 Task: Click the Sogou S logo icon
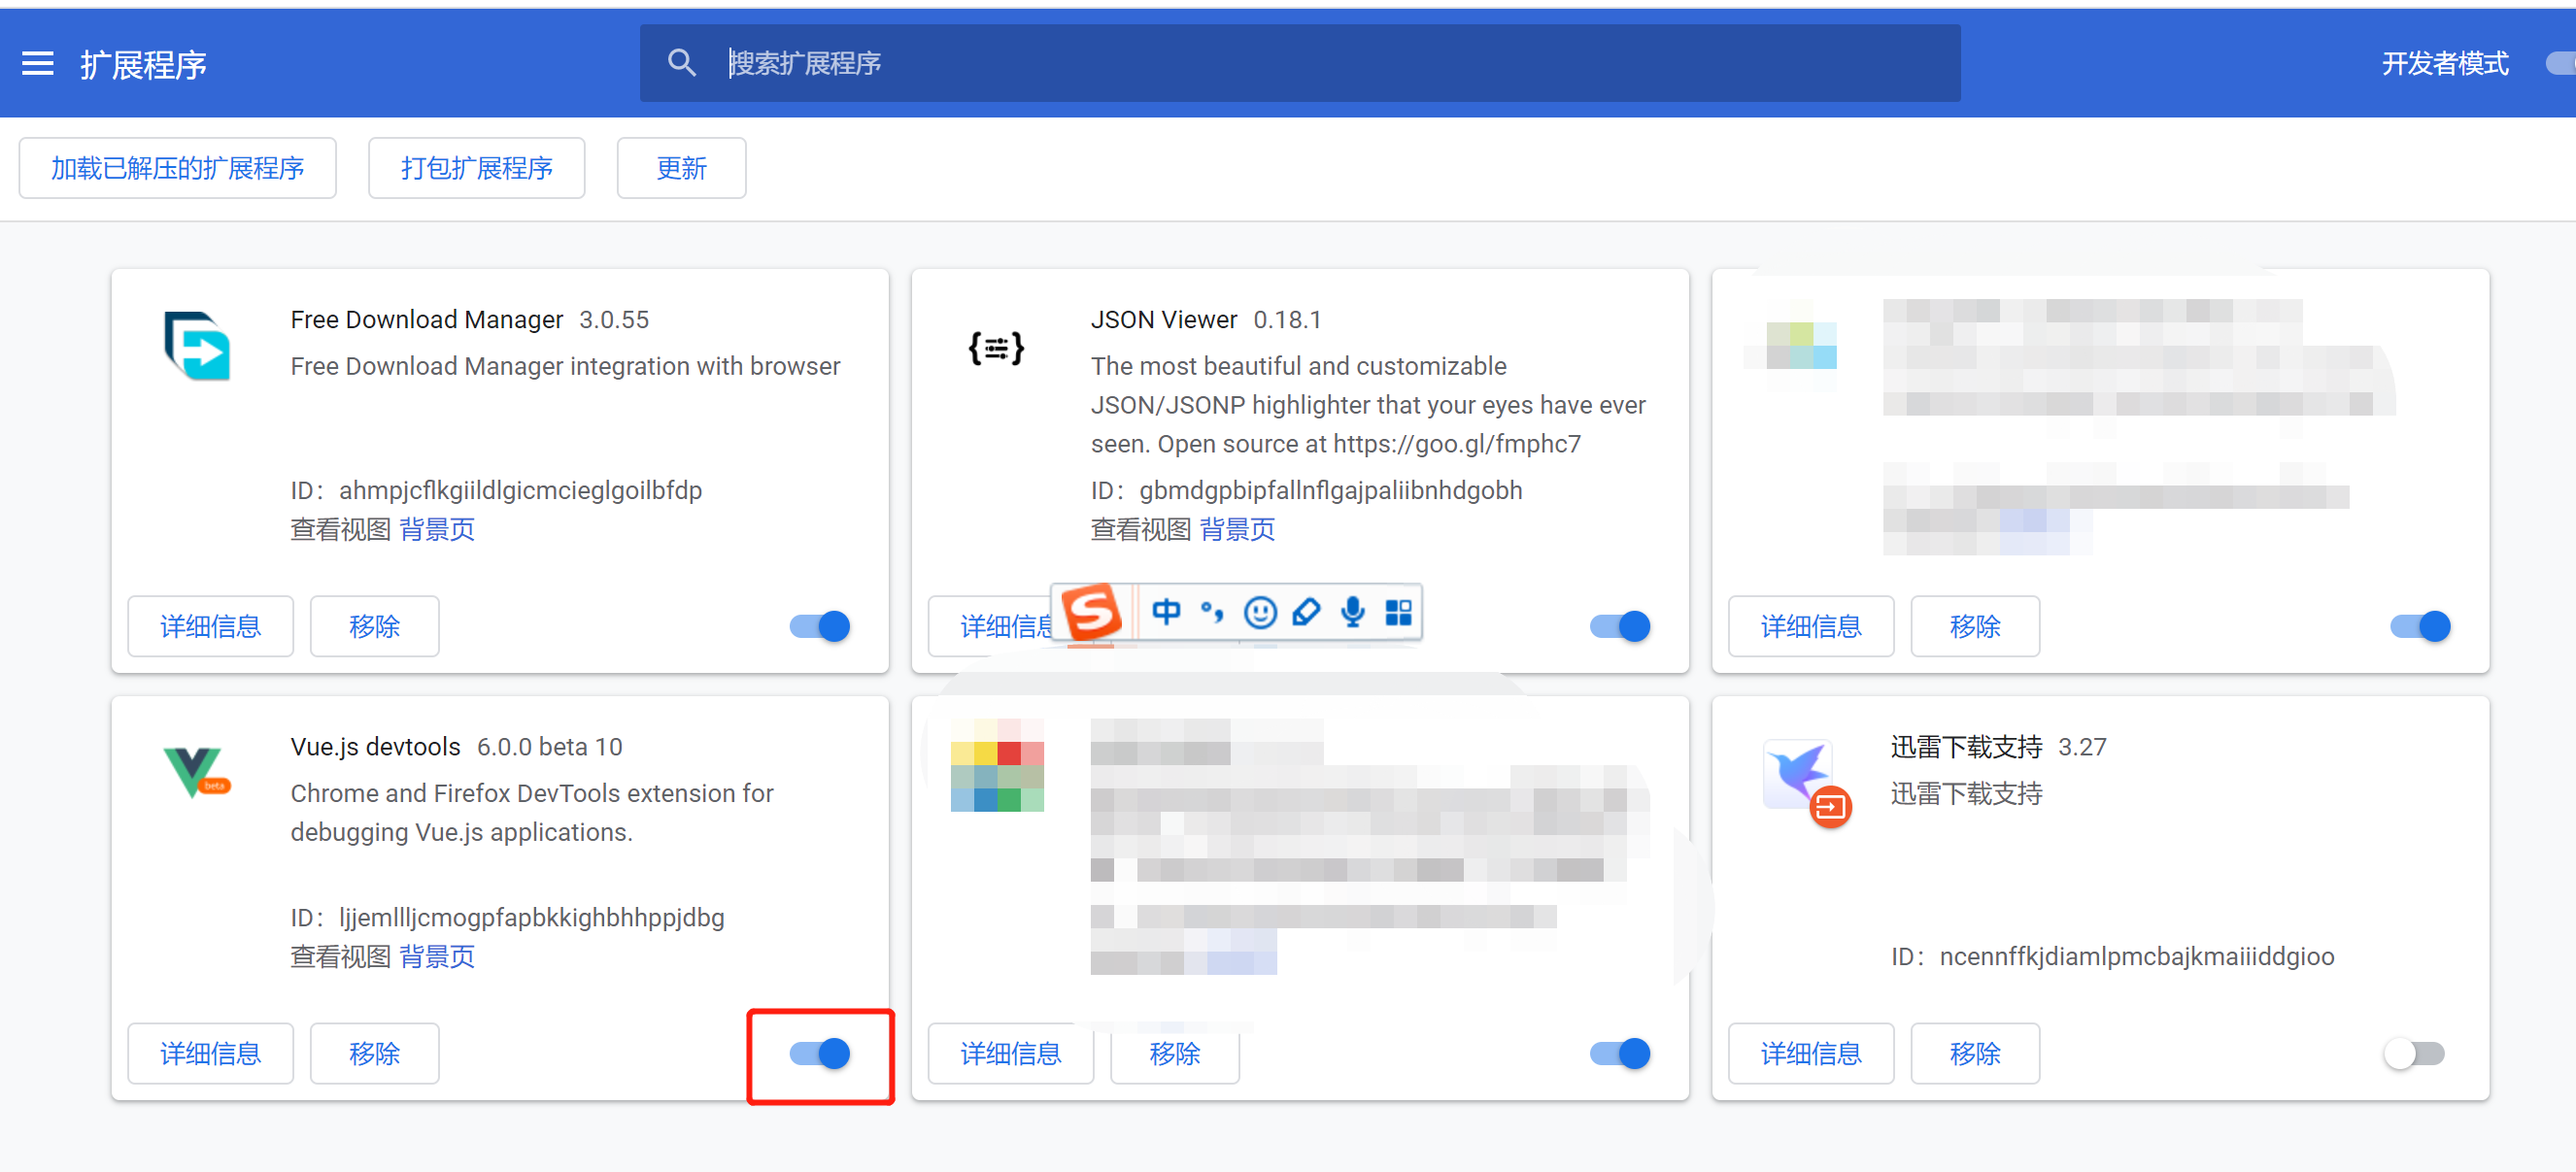[x=1091, y=611]
